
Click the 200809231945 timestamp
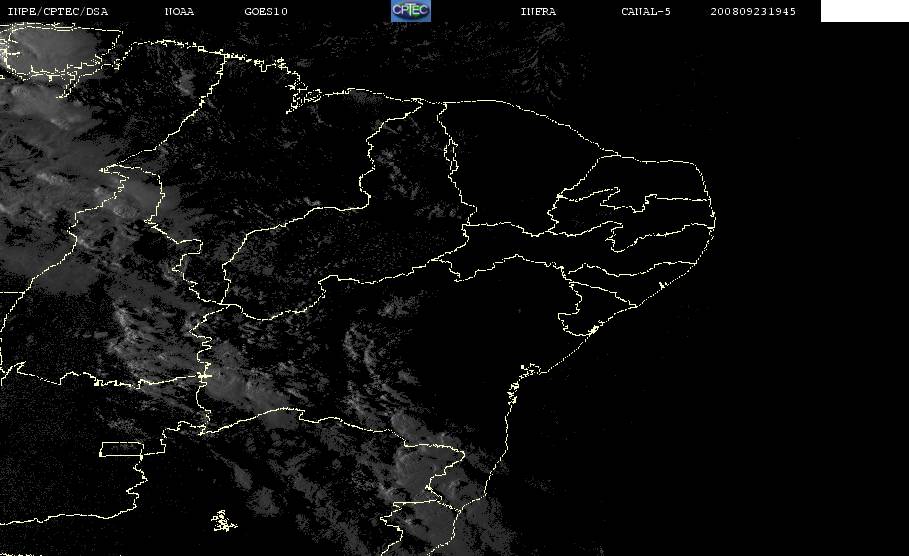pyautogui.click(x=753, y=11)
